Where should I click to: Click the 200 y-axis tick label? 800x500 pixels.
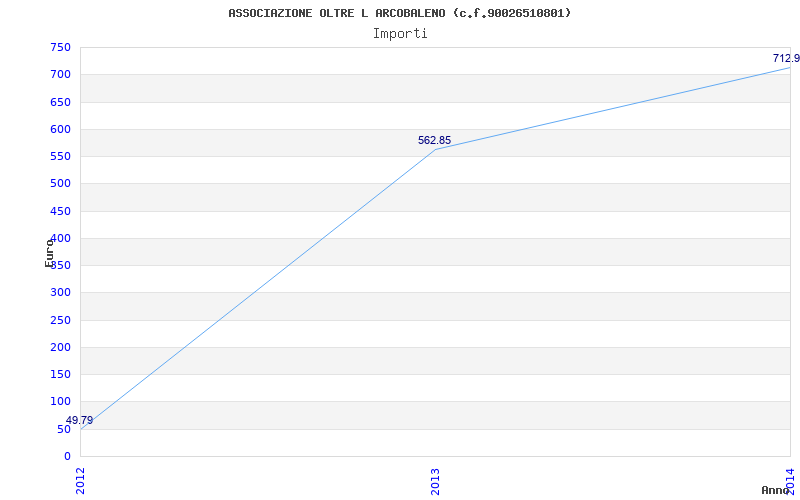pyautogui.click(x=60, y=347)
